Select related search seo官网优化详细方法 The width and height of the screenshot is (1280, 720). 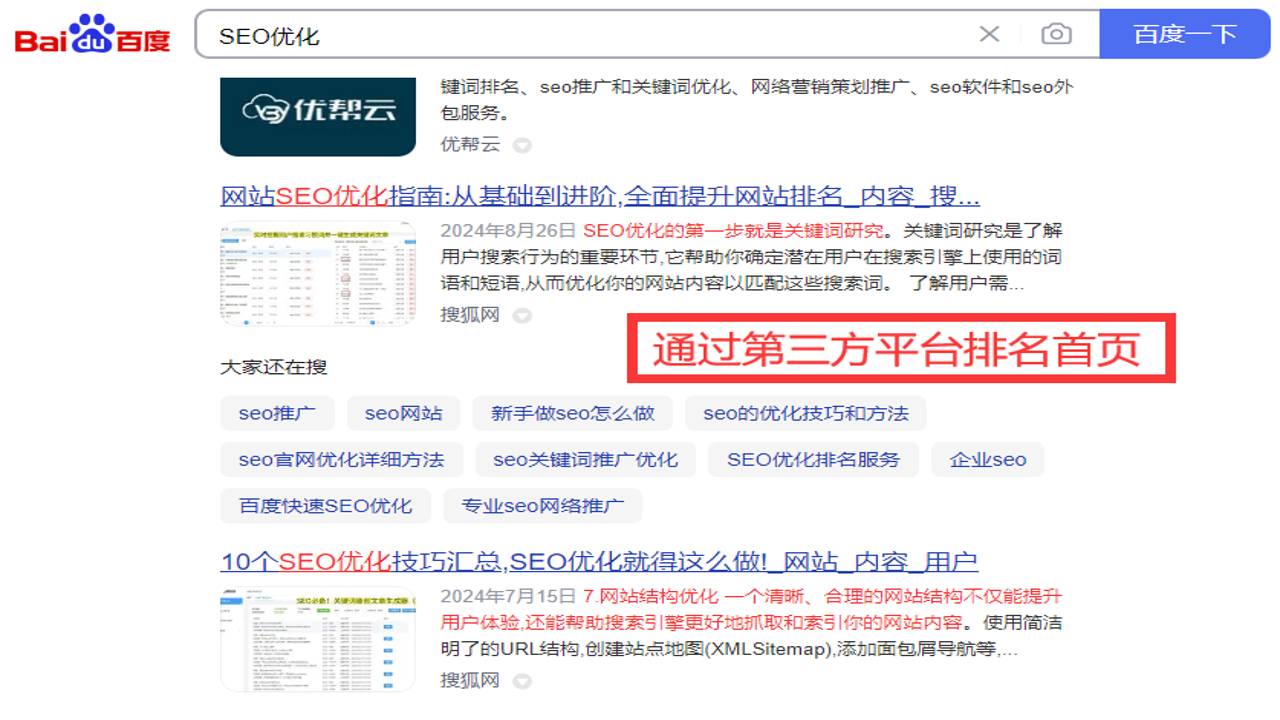341,460
